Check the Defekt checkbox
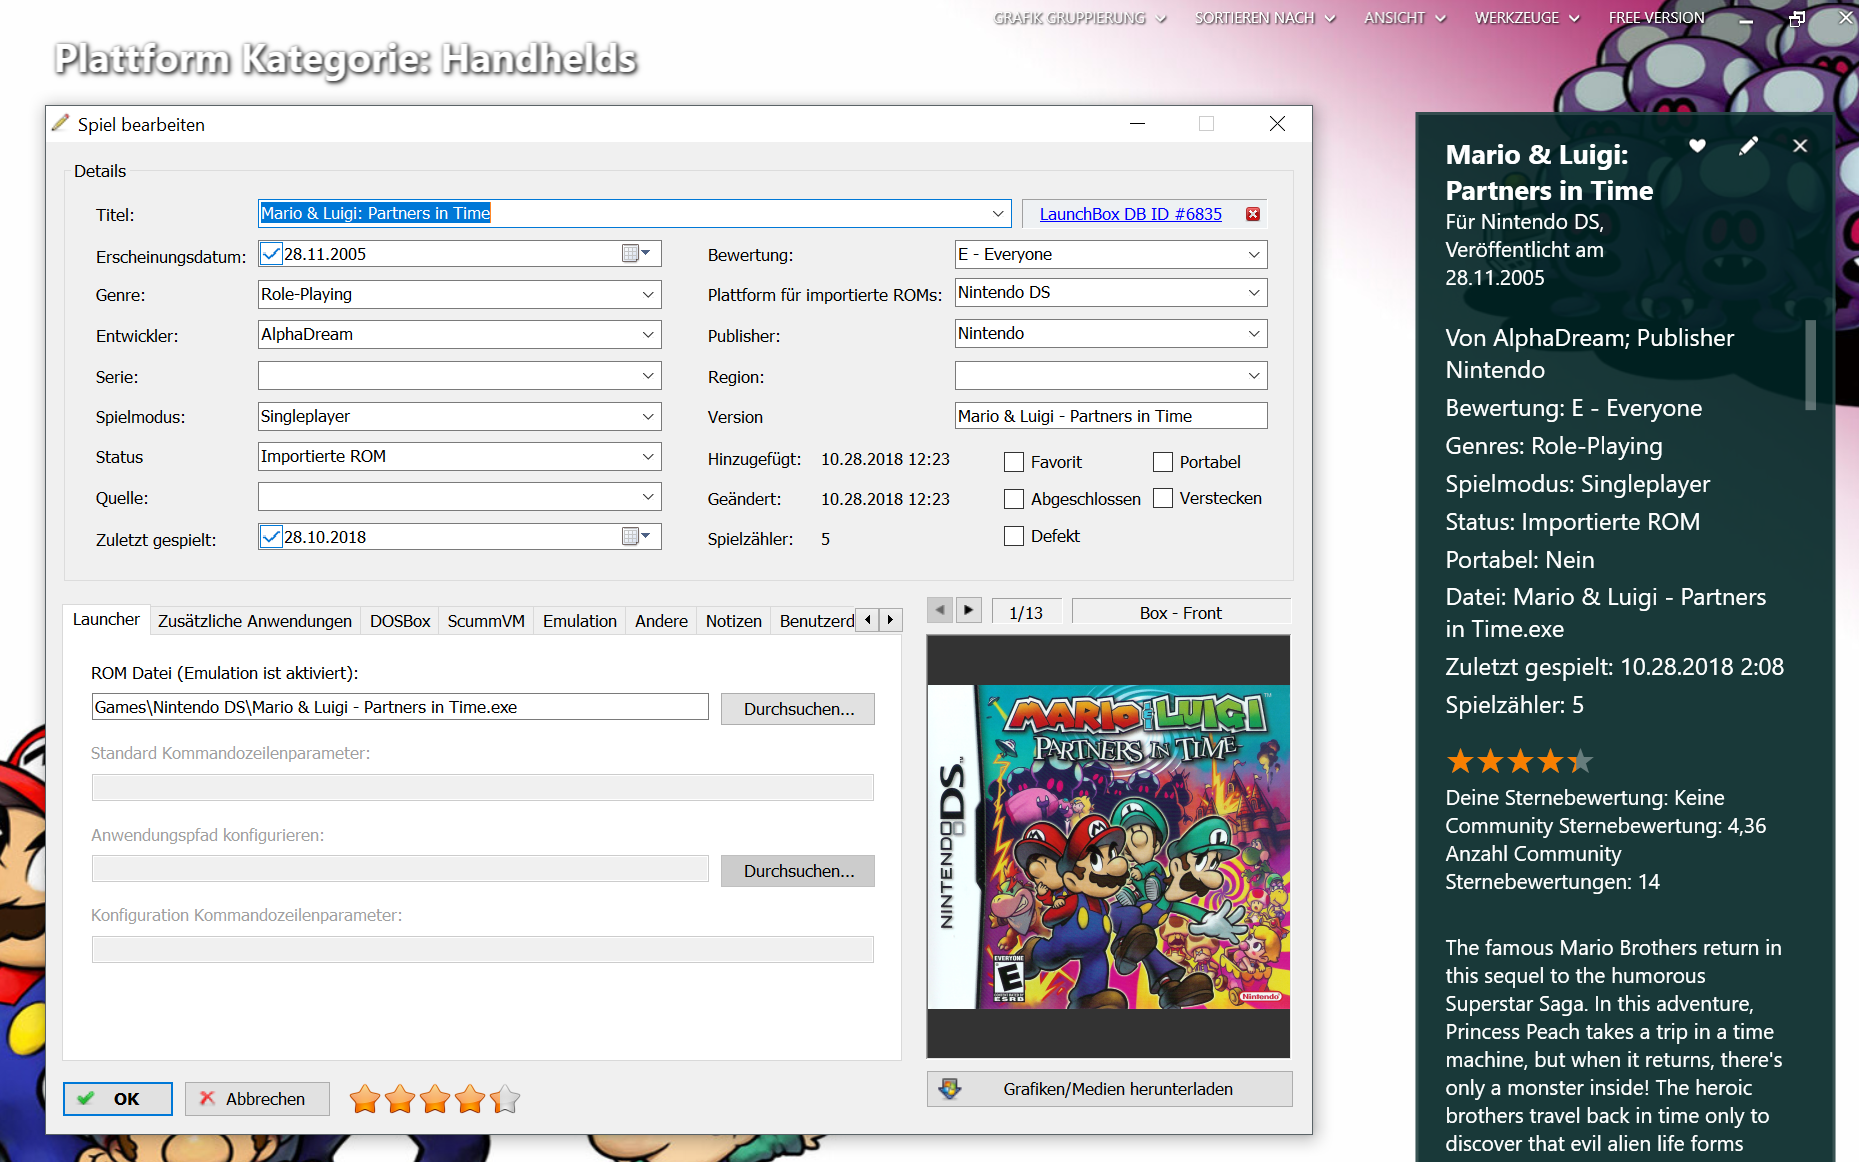The height and width of the screenshot is (1162, 1859). tap(1014, 536)
